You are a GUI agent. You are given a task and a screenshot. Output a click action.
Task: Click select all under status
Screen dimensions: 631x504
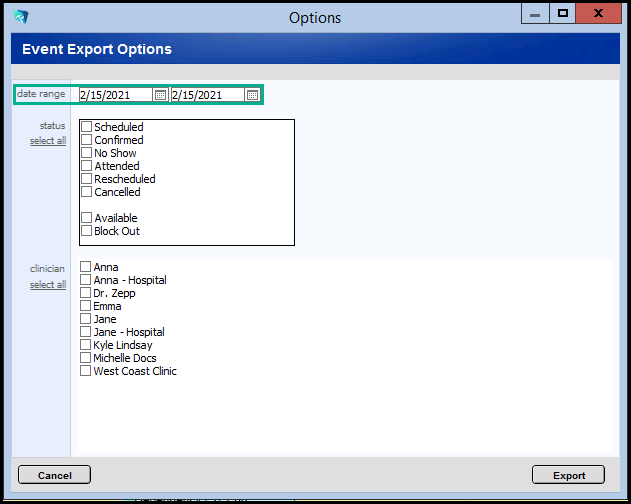[x=48, y=141]
